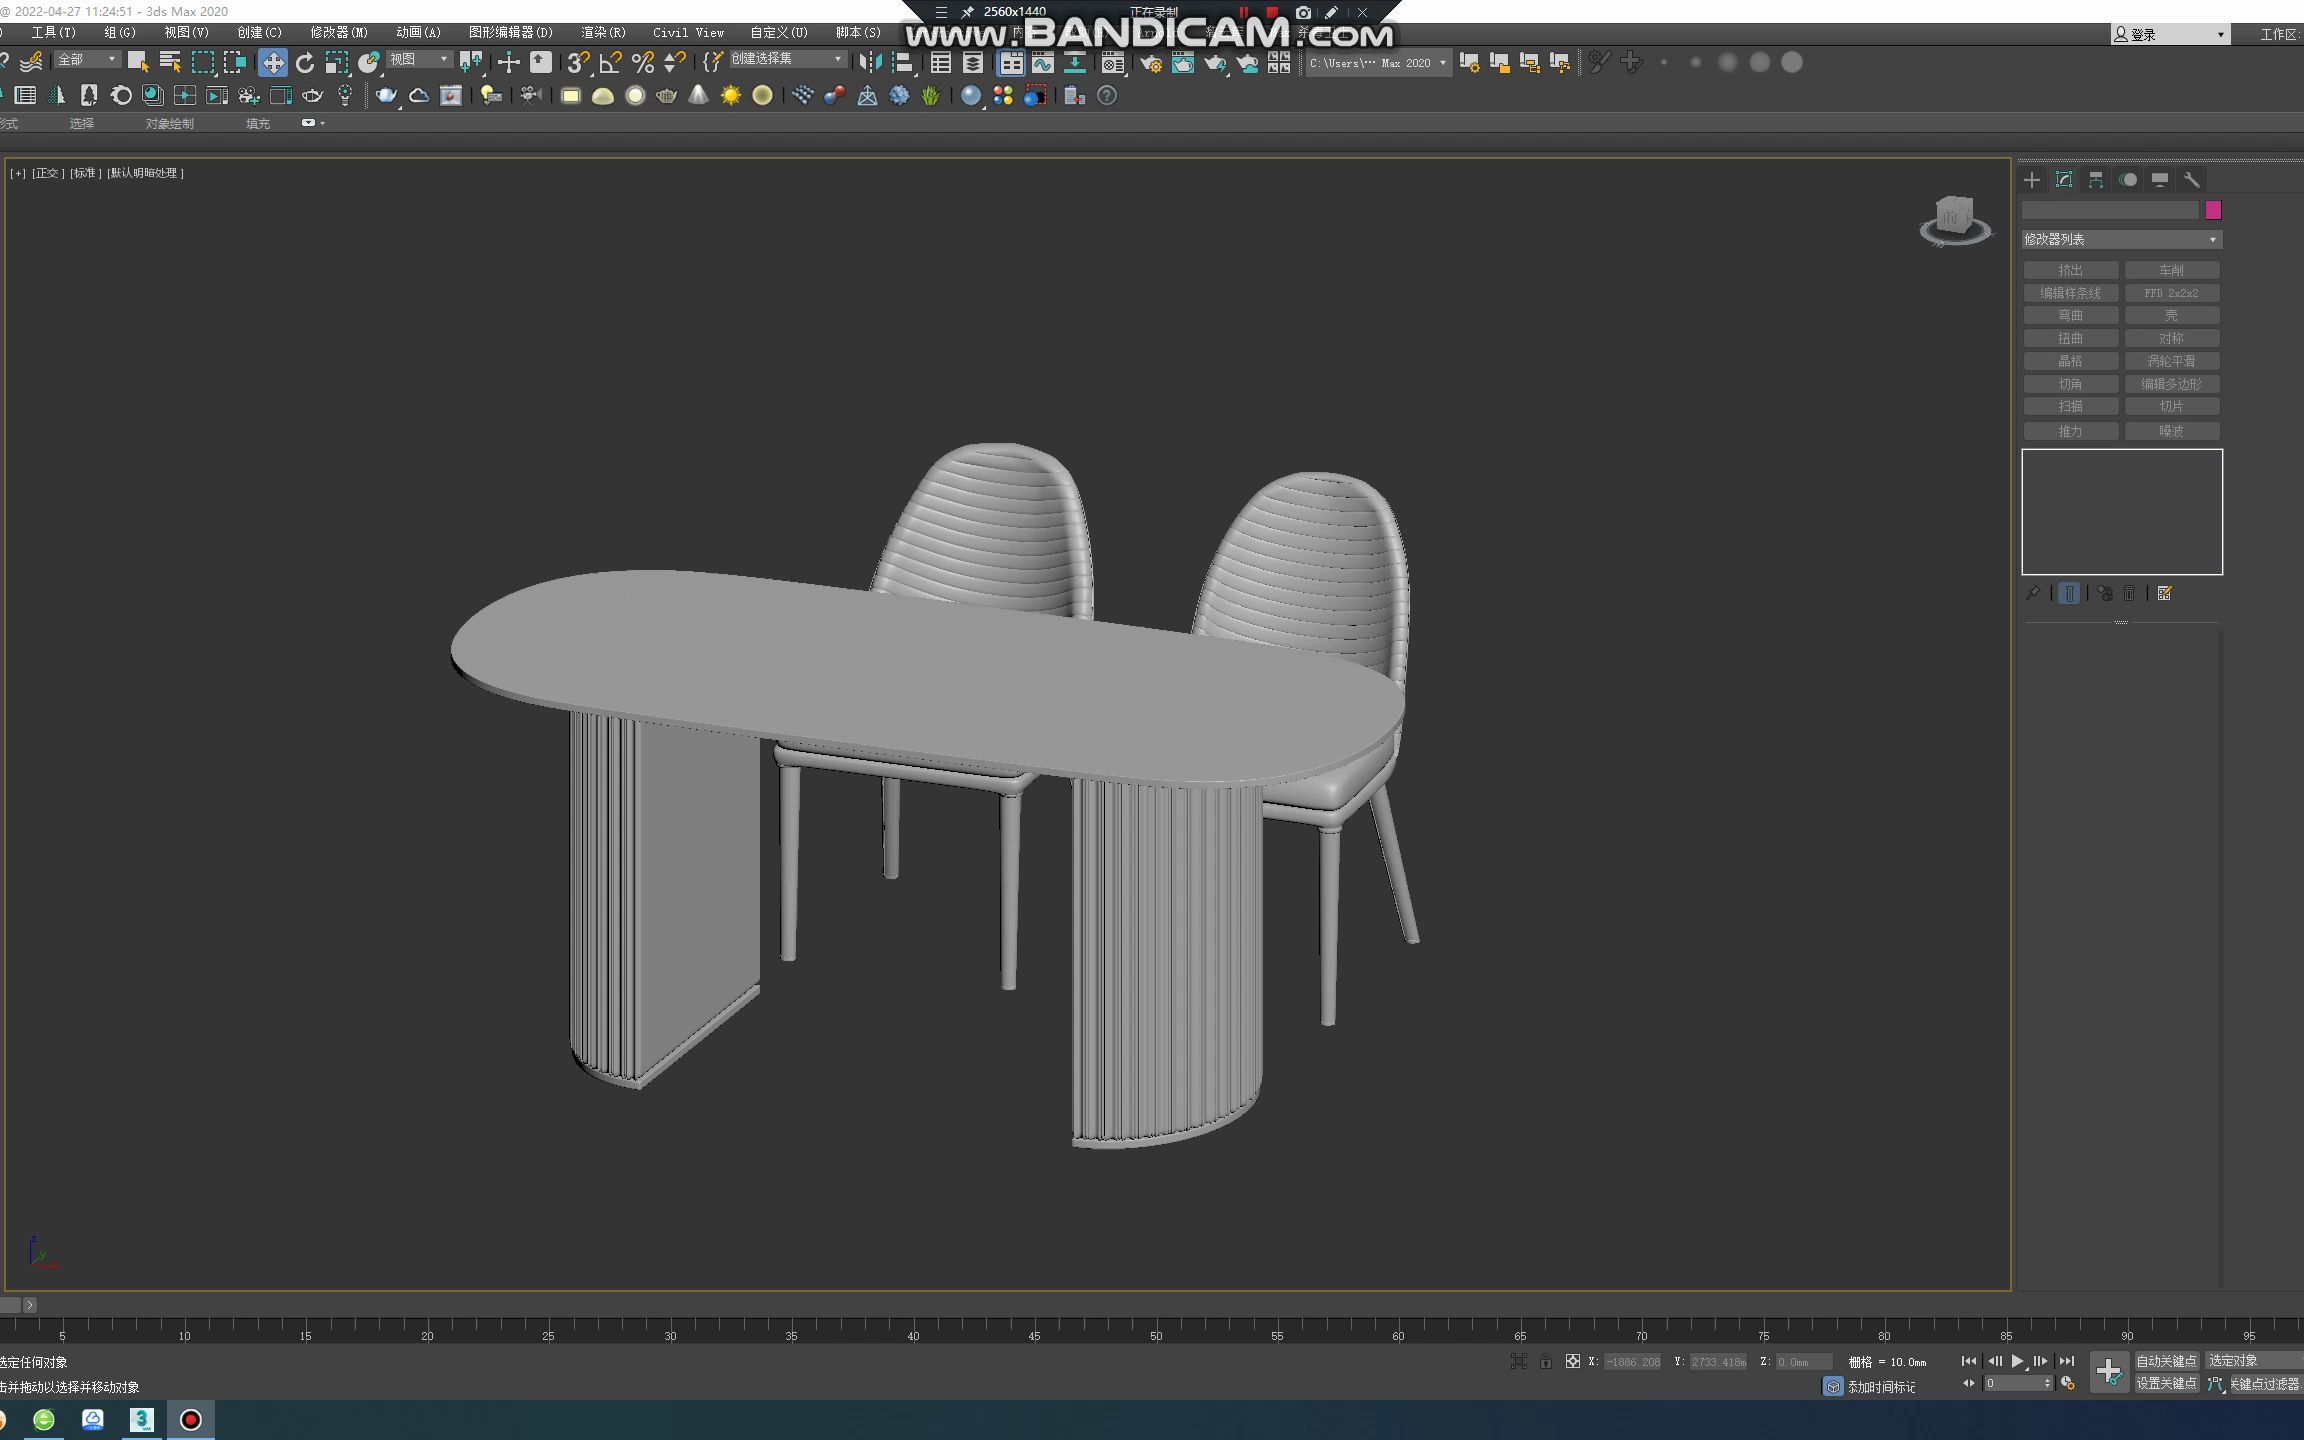2304x1440 pixels.
Task: Apply the 编辑多边形 modifier button
Action: point(2172,384)
